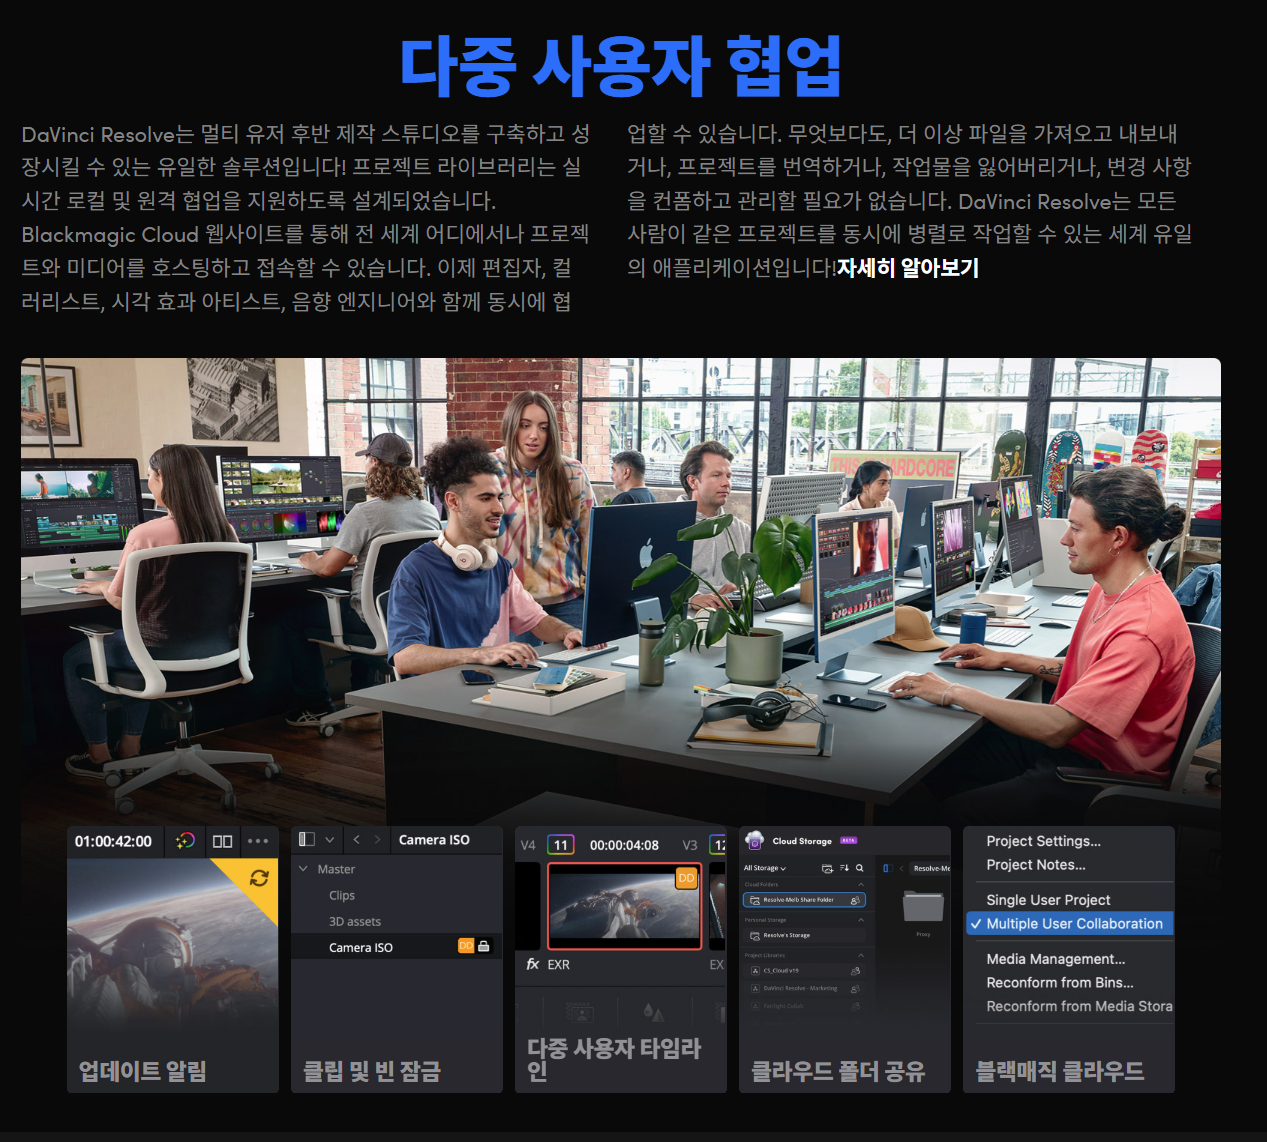Click the collaboration studio photo

(621, 590)
